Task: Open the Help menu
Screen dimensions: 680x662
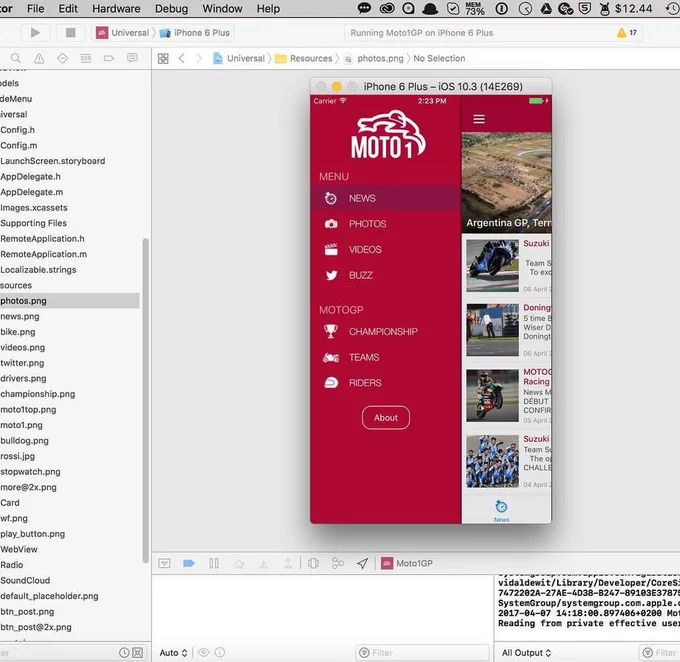Action: click(268, 9)
